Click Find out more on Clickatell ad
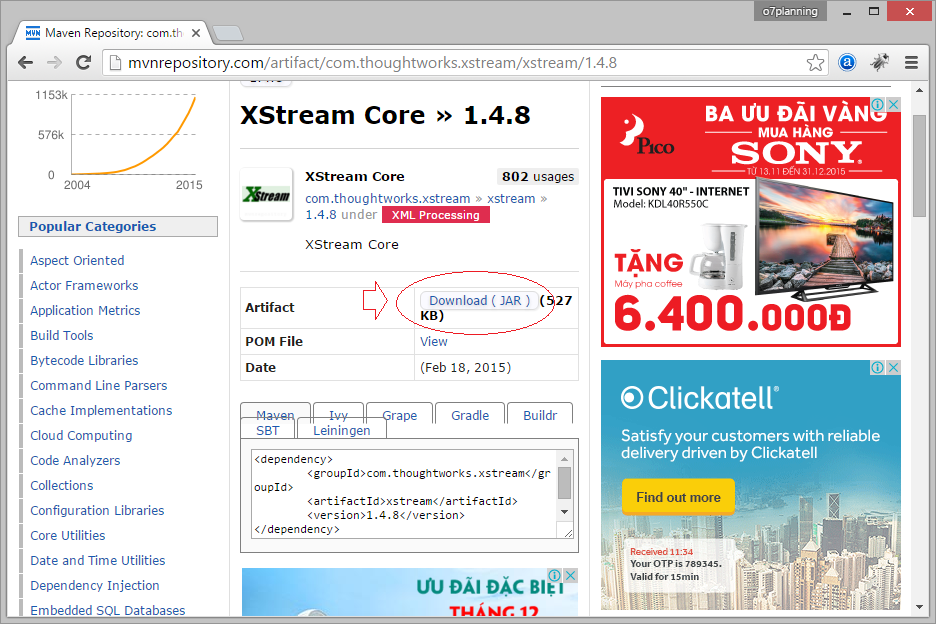 pos(678,497)
